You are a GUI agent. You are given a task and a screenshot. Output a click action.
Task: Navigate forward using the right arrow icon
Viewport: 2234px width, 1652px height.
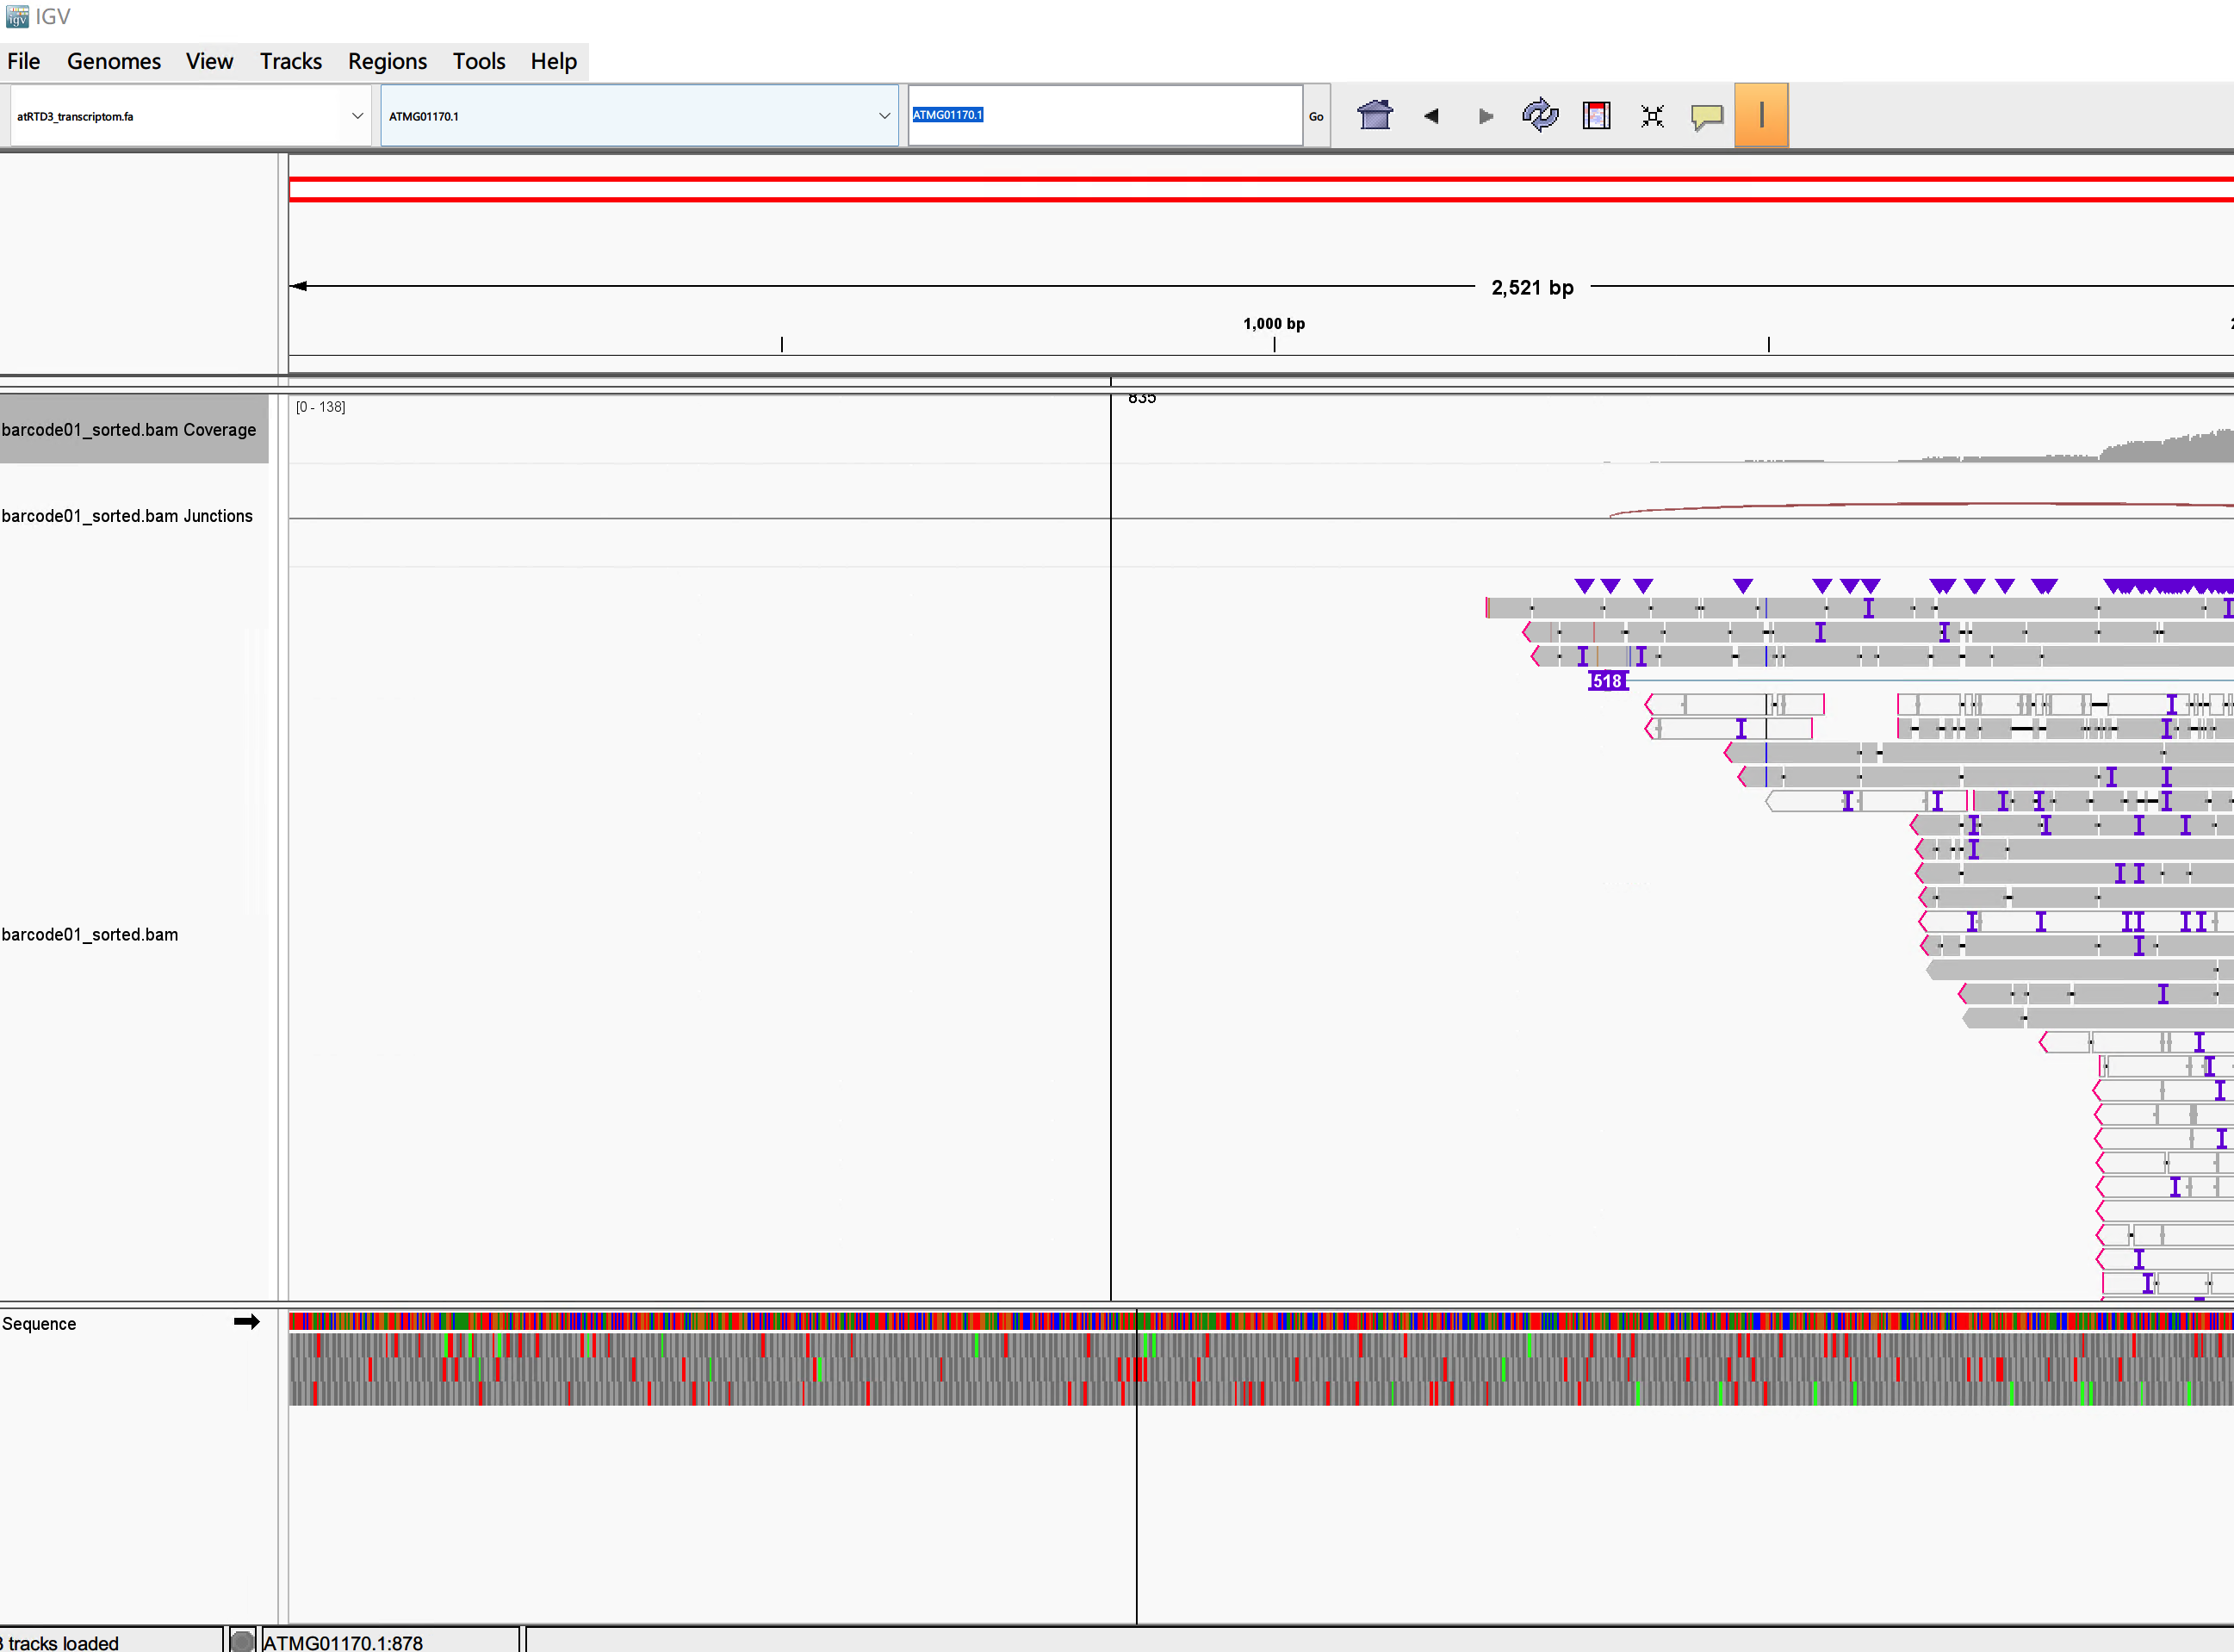click(1485, 115)
